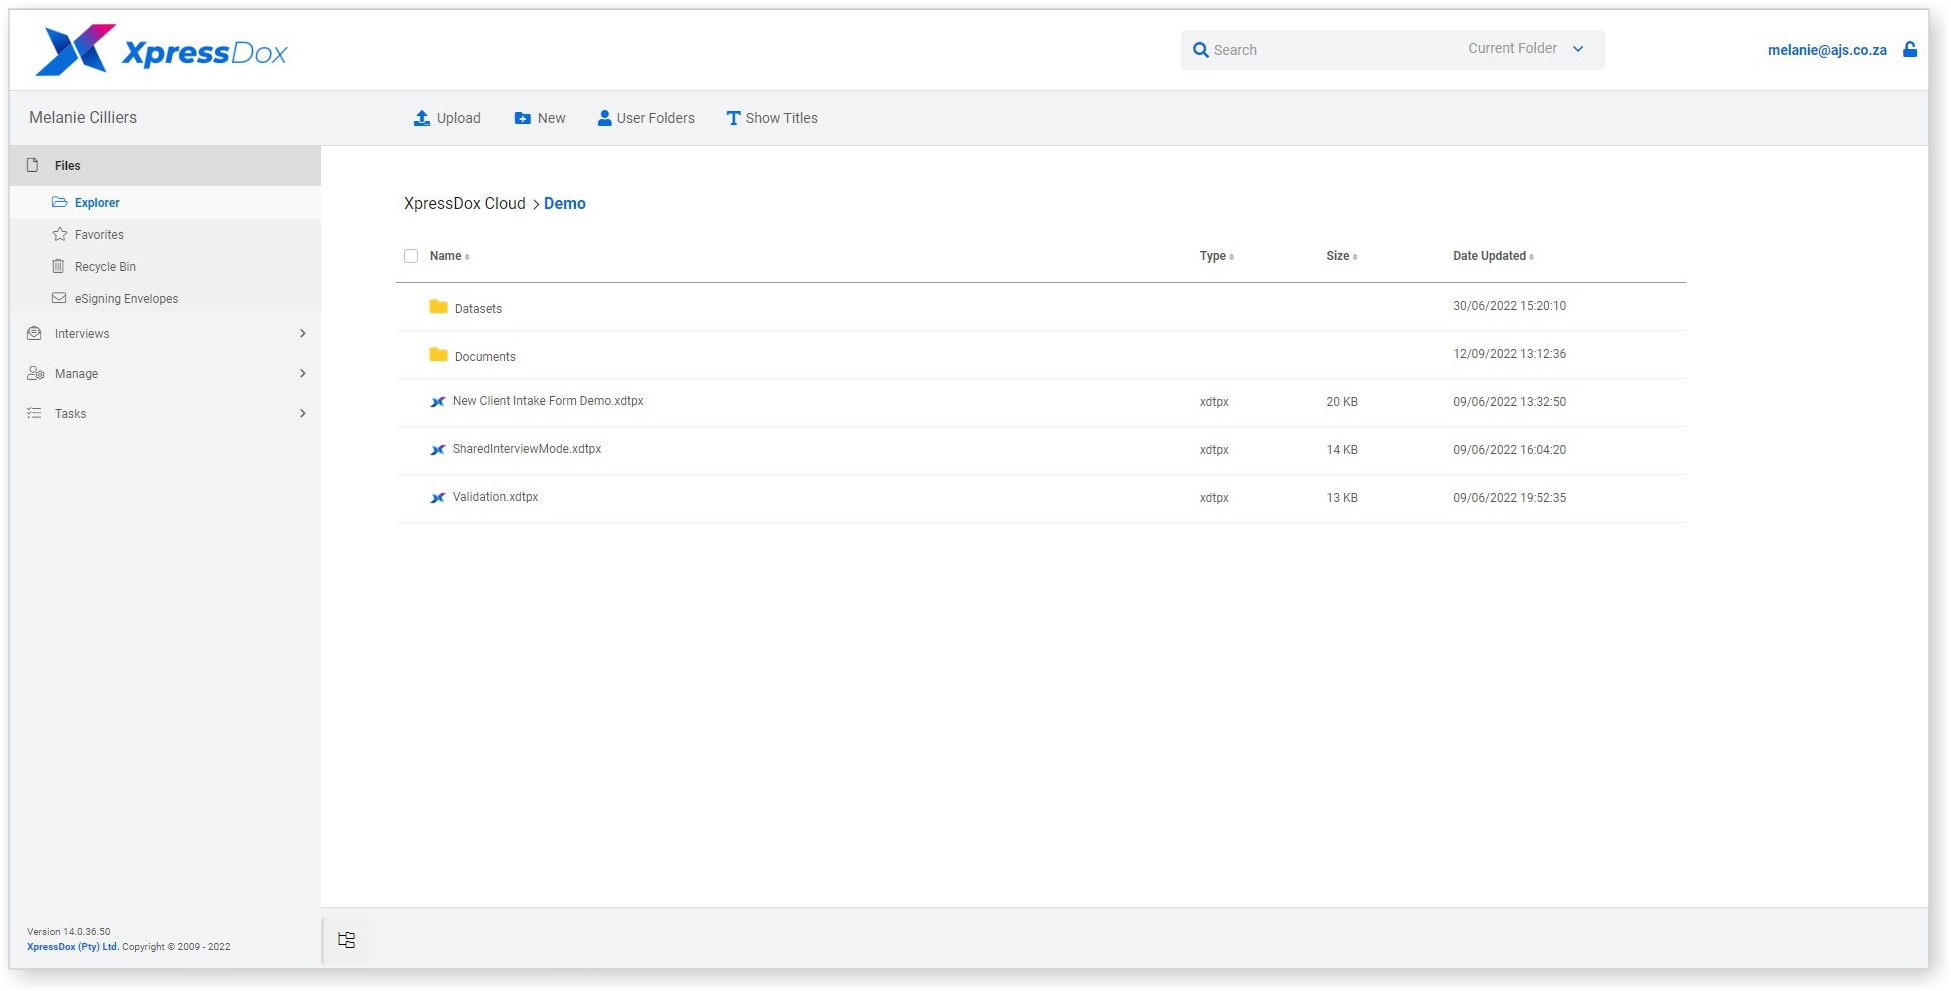Click the Tasks checklist icon
Screen dimensions: 1951x991
34,413
